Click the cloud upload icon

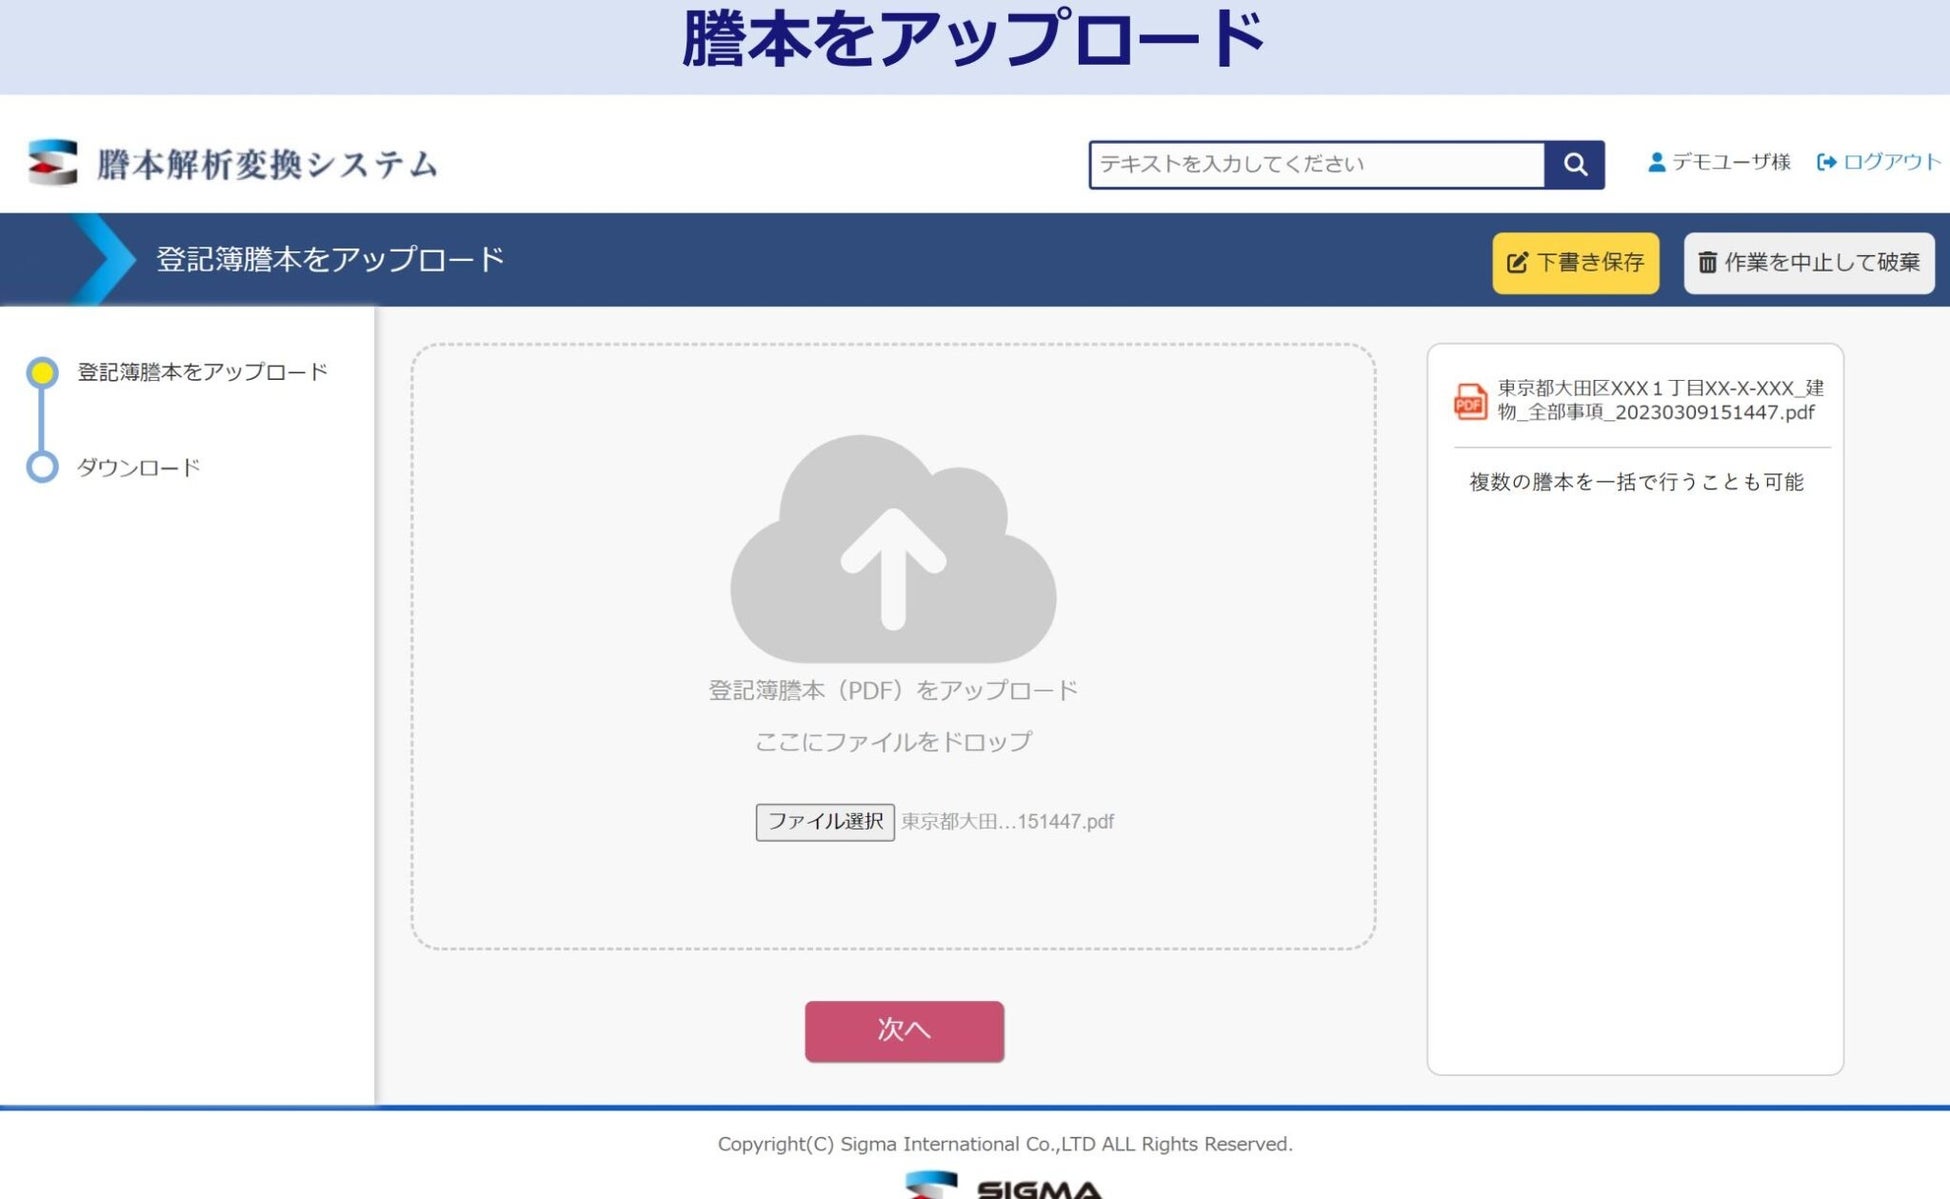click(x=893, y=548)
